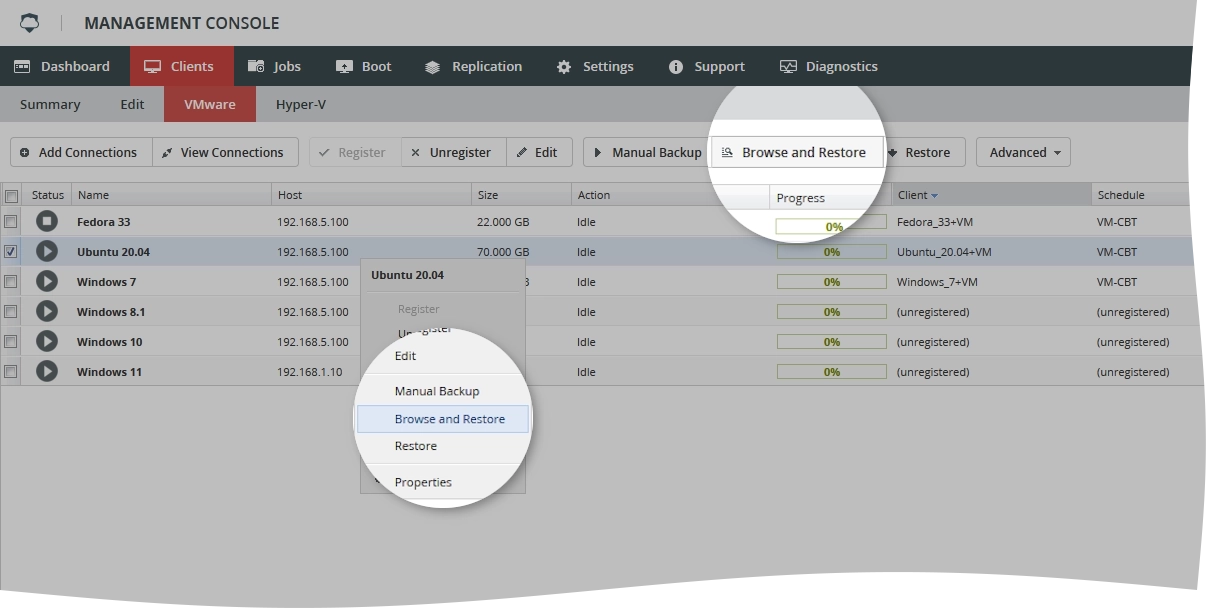Screen dimensions: 1206x608
Task: Click the Fedora 33 progress bar
Action: (831, 226)
